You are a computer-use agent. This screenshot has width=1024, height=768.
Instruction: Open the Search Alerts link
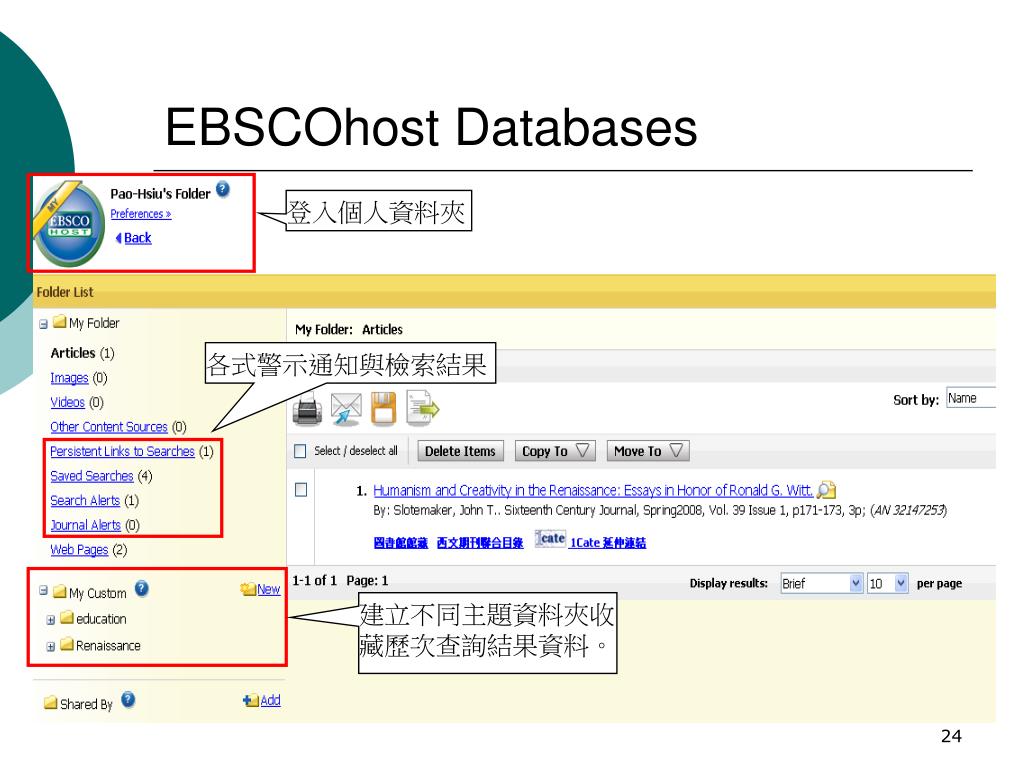(x=85, y=501)
